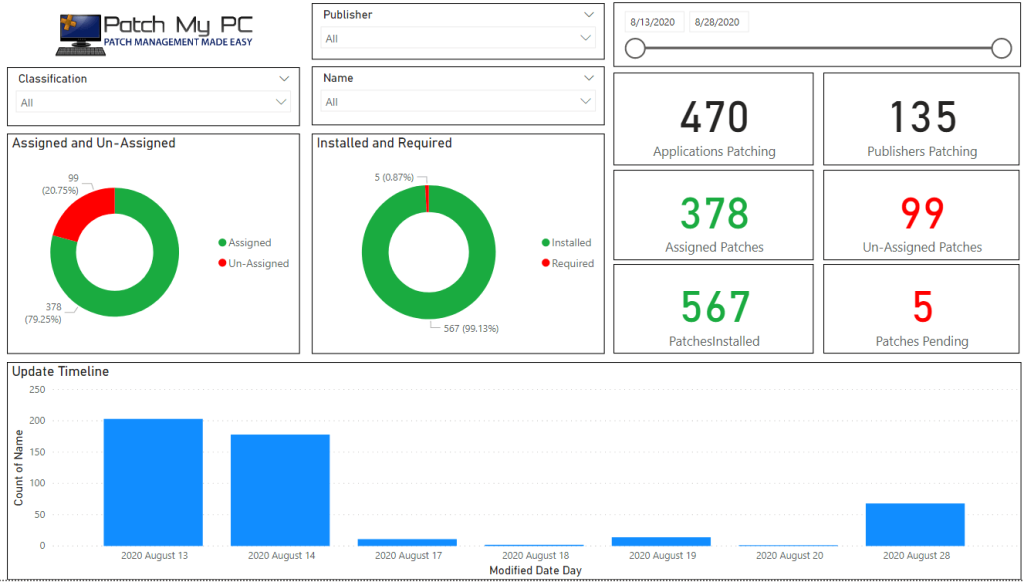Click the 2020 August 19 bar
Image resolution: width=1024 pixels, height=582 pixels.
pyautogui.click(x=661, y=542)
